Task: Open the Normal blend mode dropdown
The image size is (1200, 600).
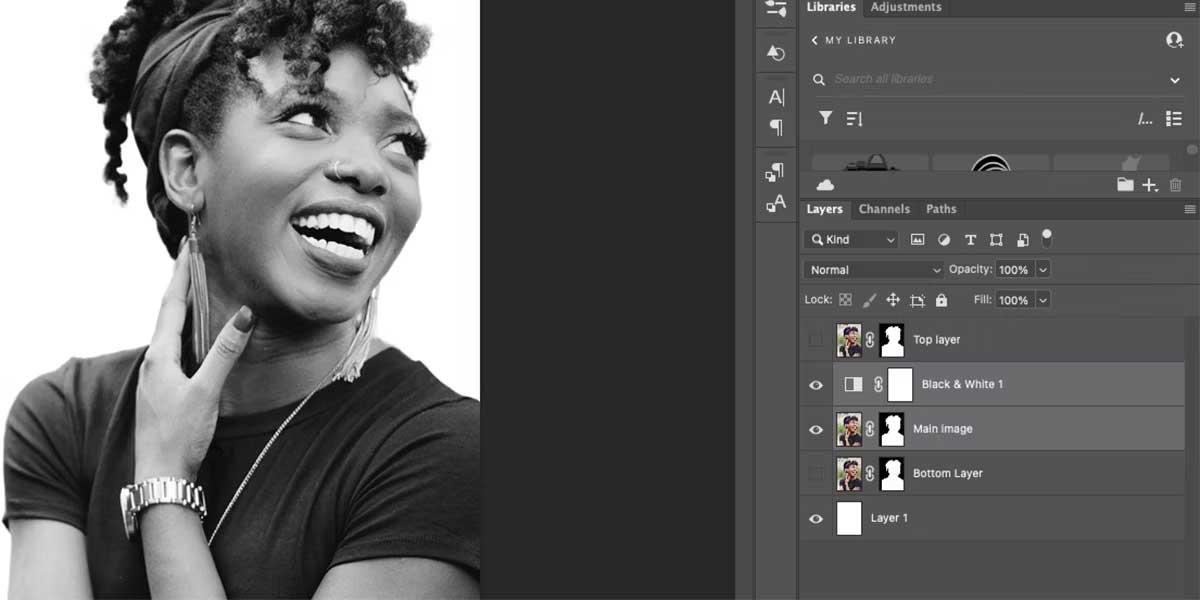Action: (x=874, y=270)
